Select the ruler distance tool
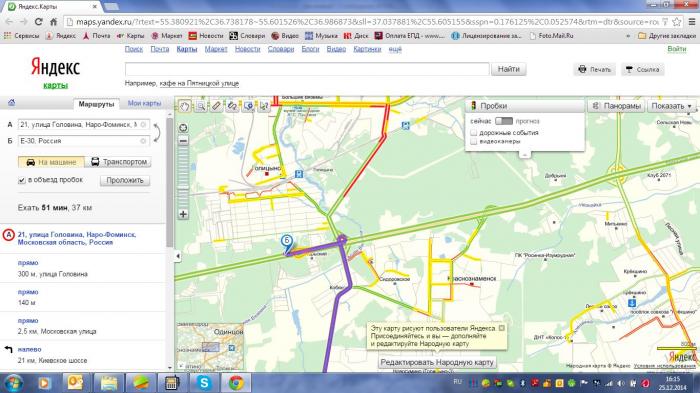Viewport: 700px width, 393px height. click(x=217, y=106)
